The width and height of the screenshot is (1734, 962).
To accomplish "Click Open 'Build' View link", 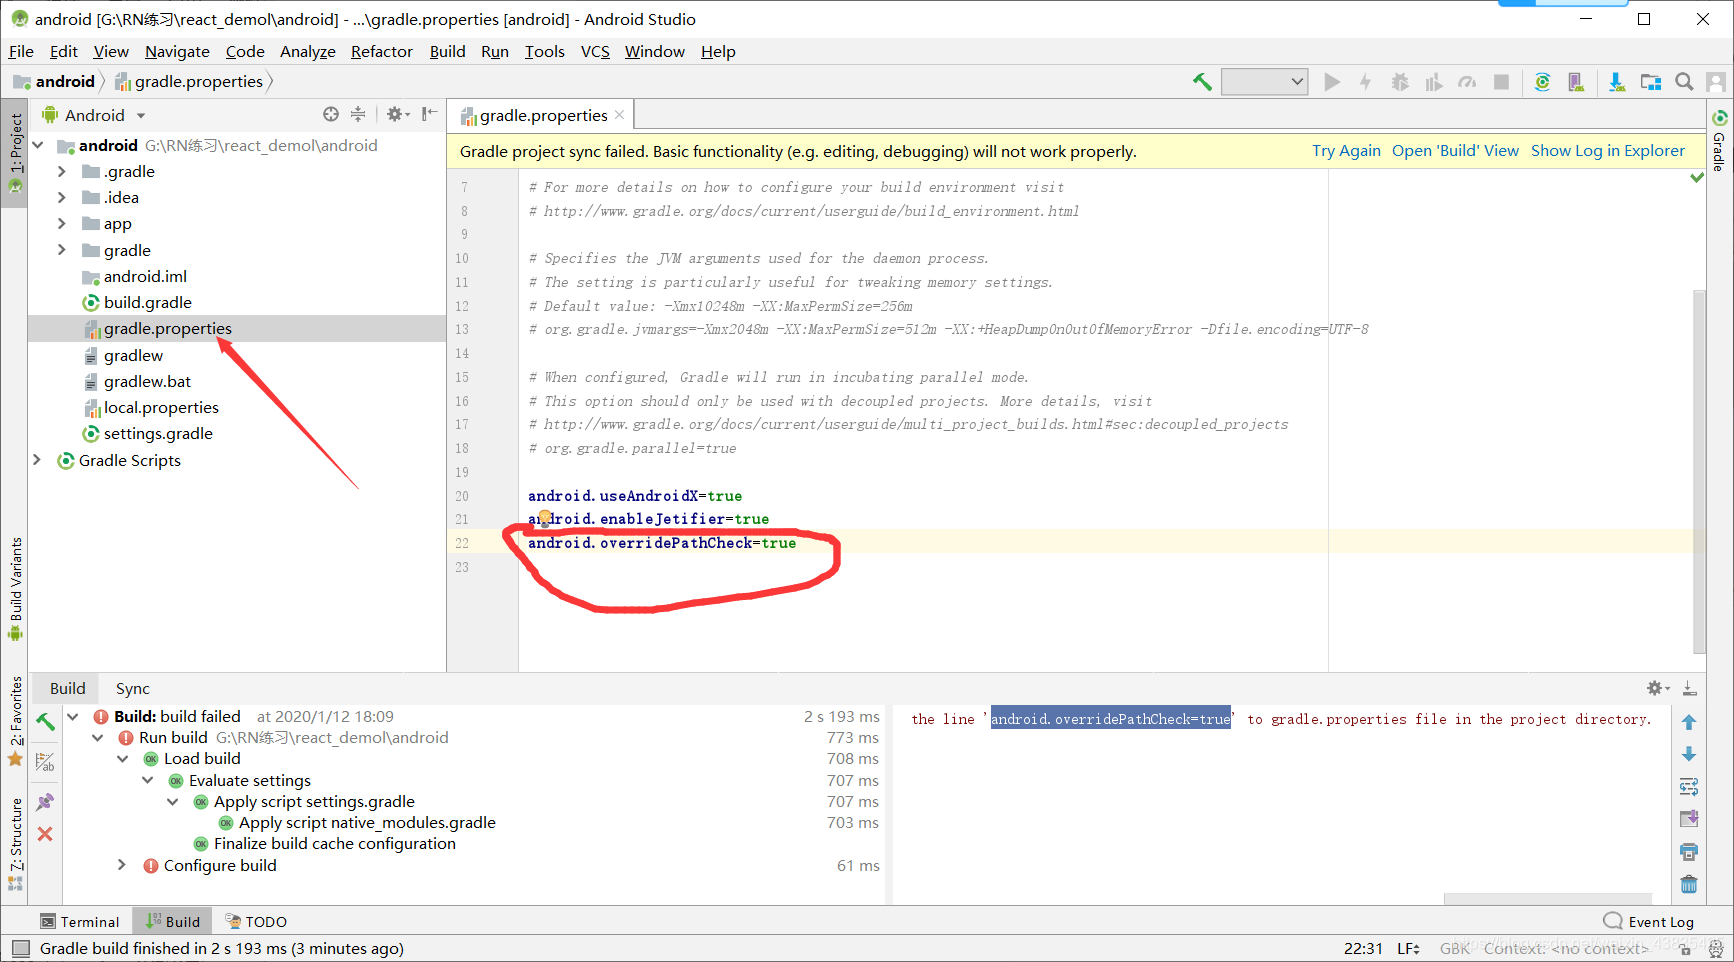I will pos(1455,151).
